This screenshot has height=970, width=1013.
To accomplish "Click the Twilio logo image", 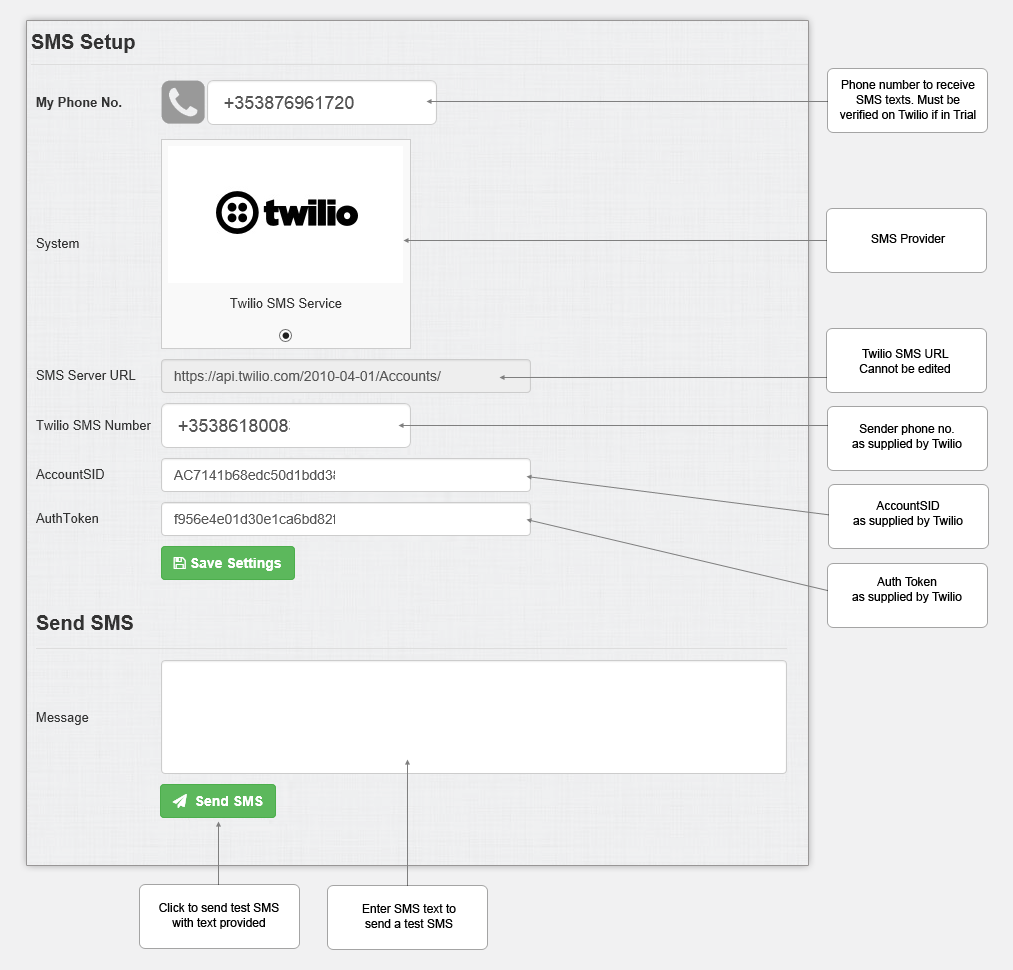I will [x=286, y=214].
